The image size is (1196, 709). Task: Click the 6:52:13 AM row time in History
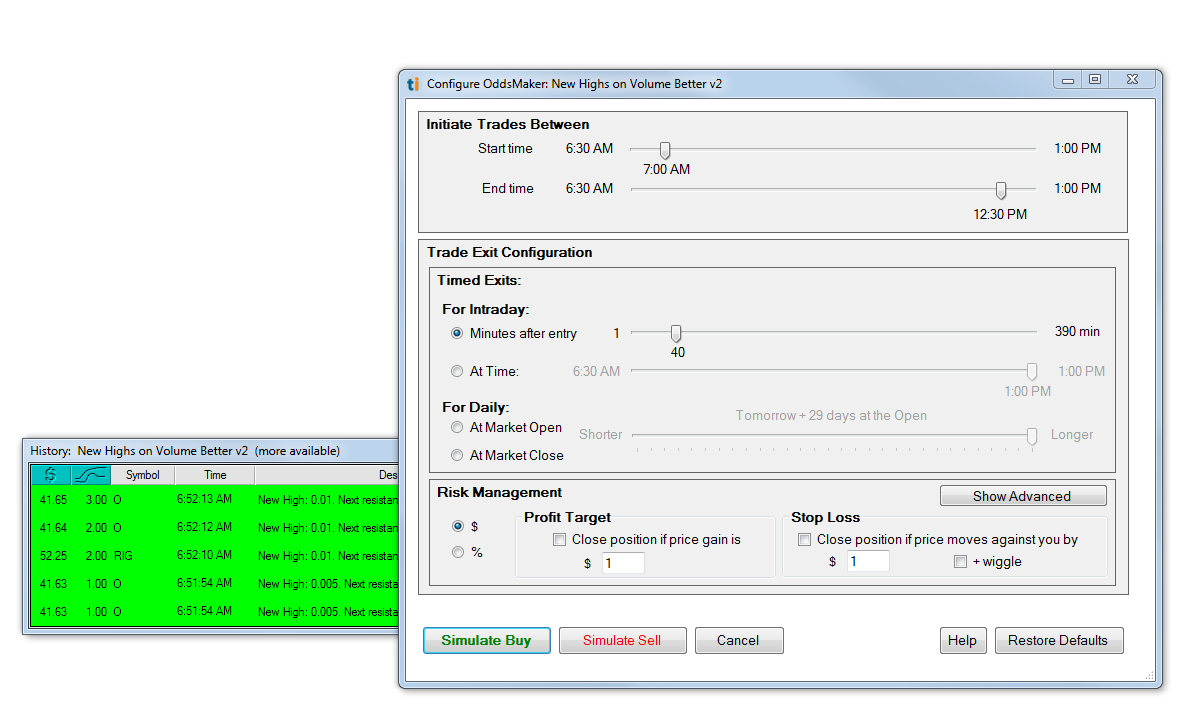pyautogui.click(x=204, y=499)
